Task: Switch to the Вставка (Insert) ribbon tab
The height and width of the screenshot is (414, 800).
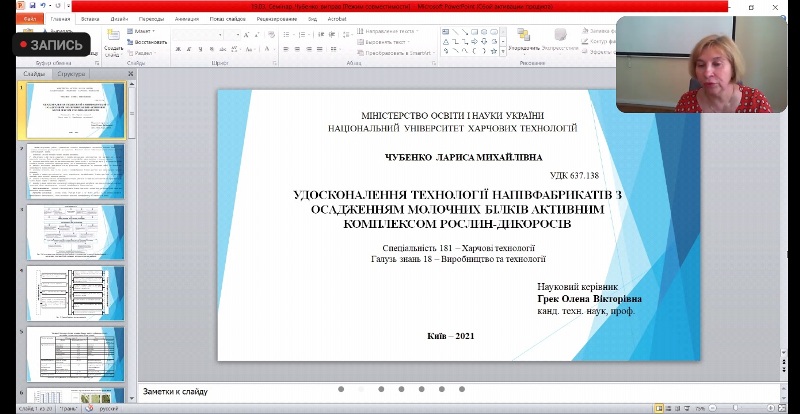Action: 89,18
